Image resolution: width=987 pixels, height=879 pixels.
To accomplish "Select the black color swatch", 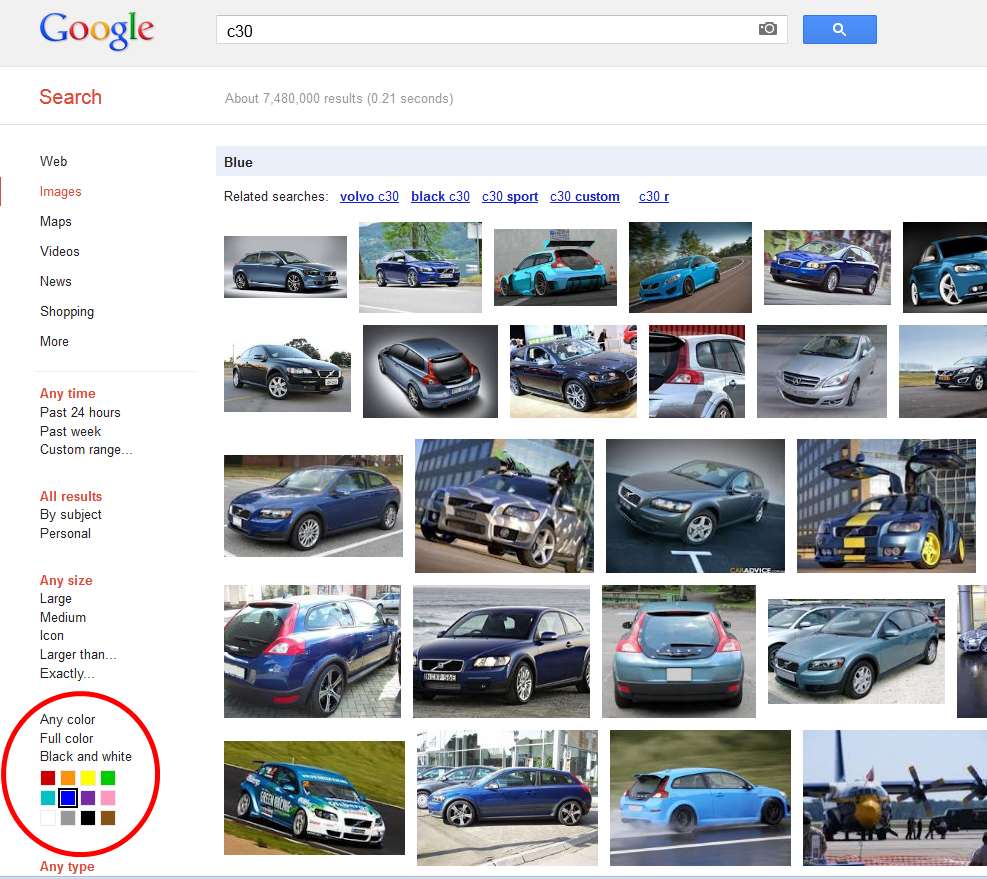I will click(88, 818).
